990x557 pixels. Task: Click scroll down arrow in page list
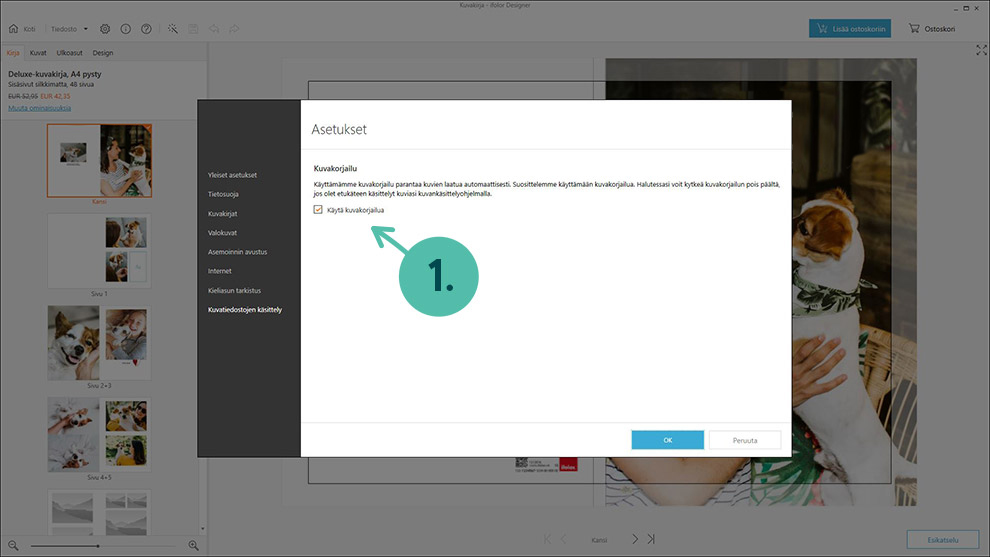(x=202, y=529)
